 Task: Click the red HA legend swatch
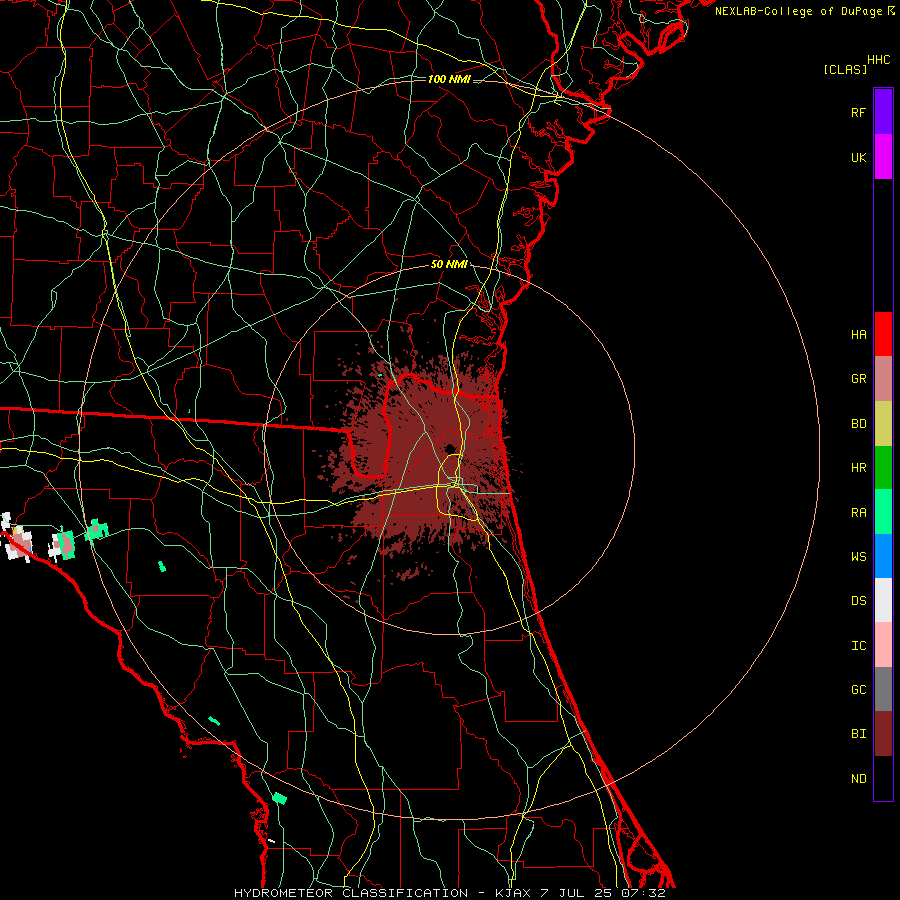883,334
